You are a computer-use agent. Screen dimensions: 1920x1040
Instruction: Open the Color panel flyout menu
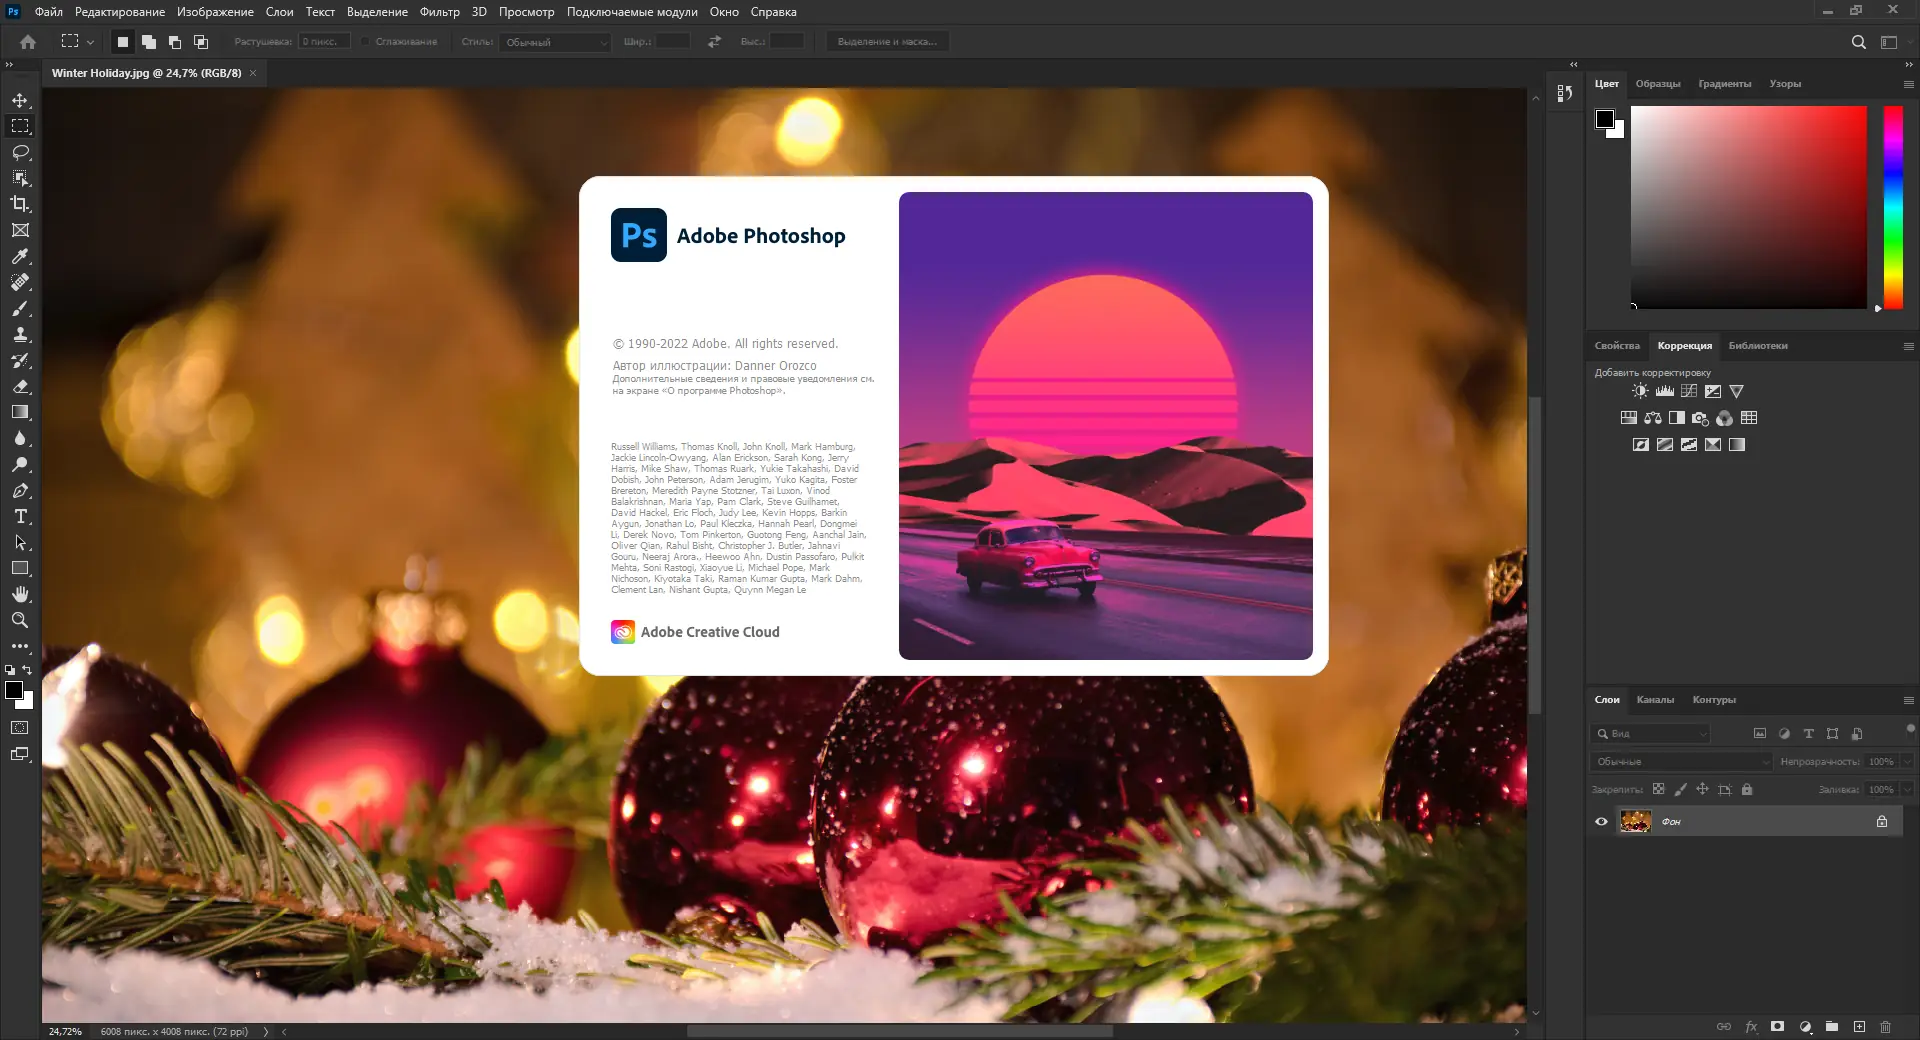1908,85
